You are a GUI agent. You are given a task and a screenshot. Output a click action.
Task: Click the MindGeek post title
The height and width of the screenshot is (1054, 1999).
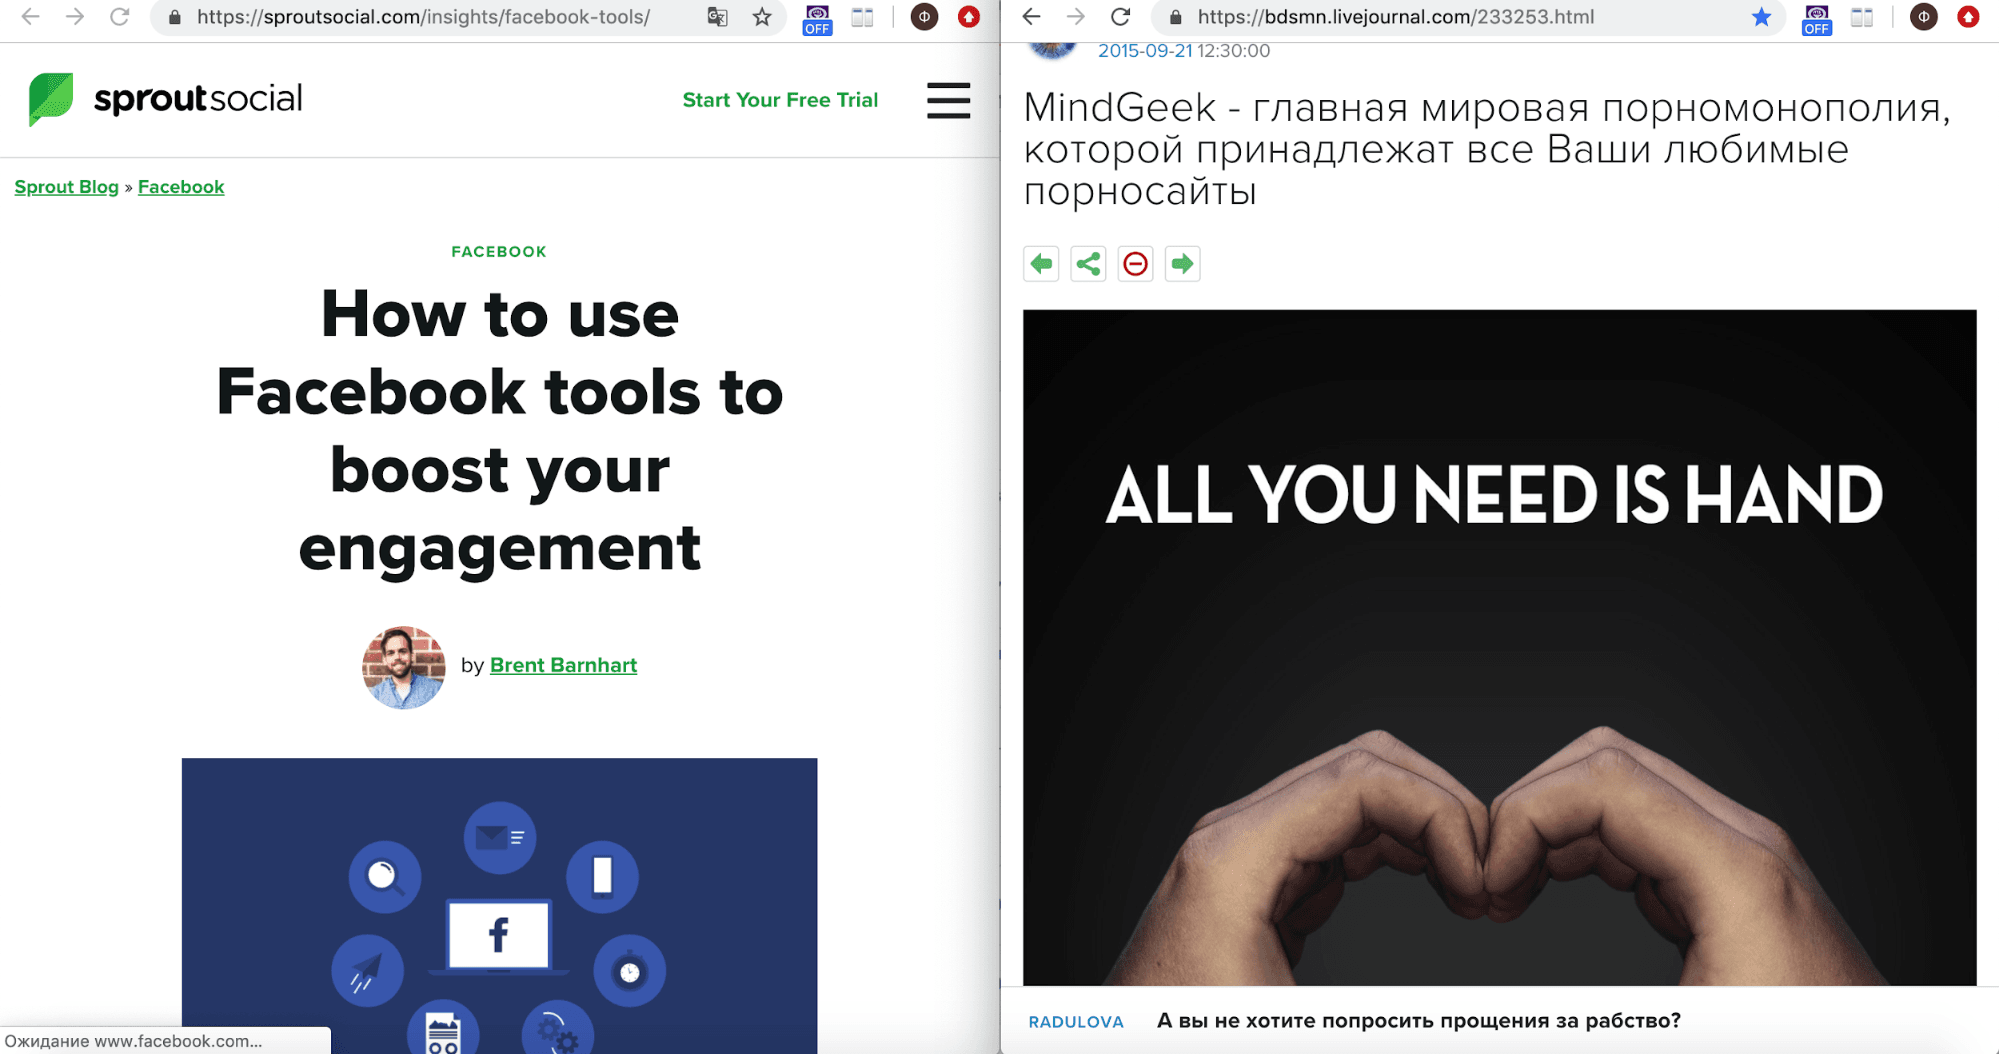(1487, 149)
